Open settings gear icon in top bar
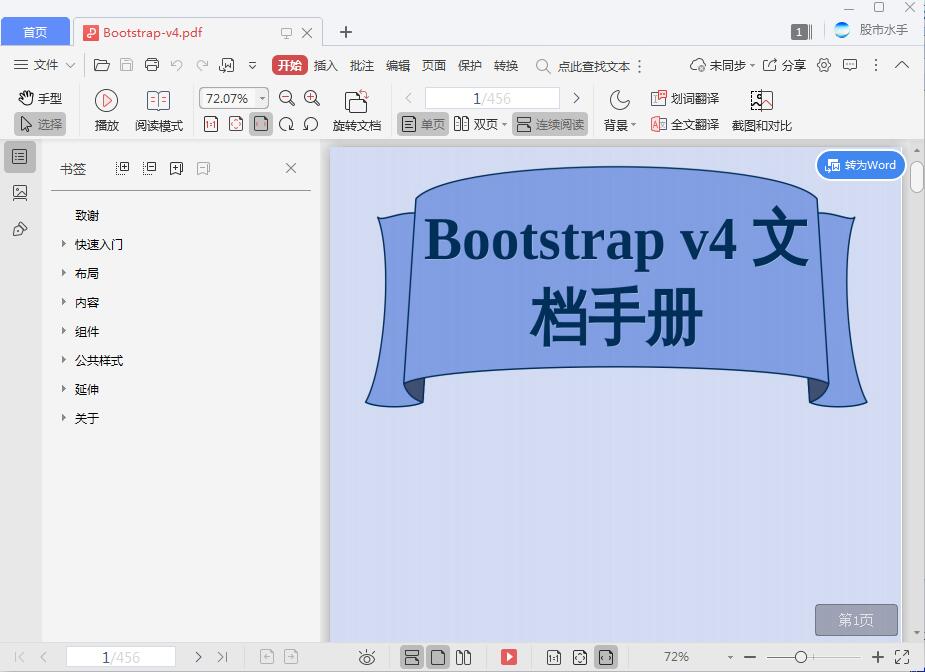The height and width of the screenshot is (672, 925). click(x=824, y=65)
